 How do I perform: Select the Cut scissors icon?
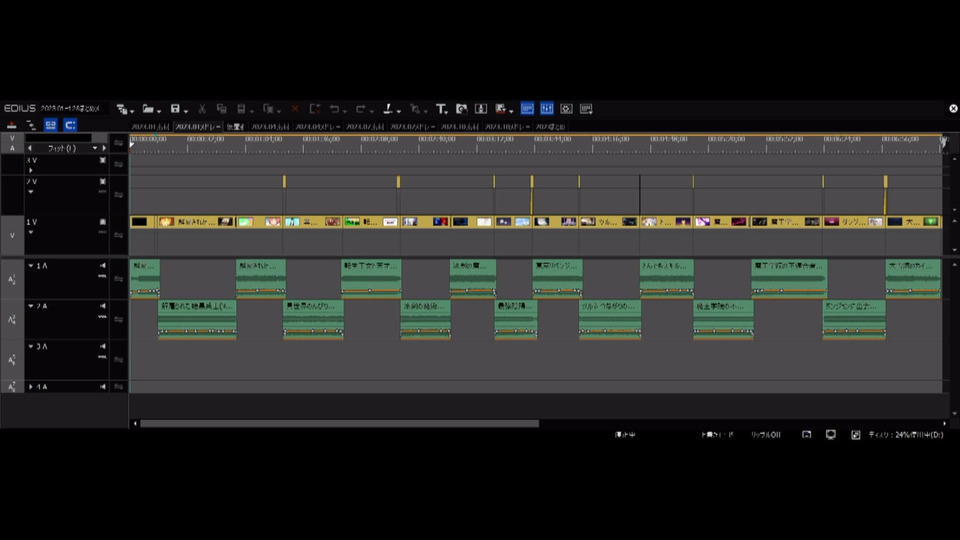click(x=202, y=108)
